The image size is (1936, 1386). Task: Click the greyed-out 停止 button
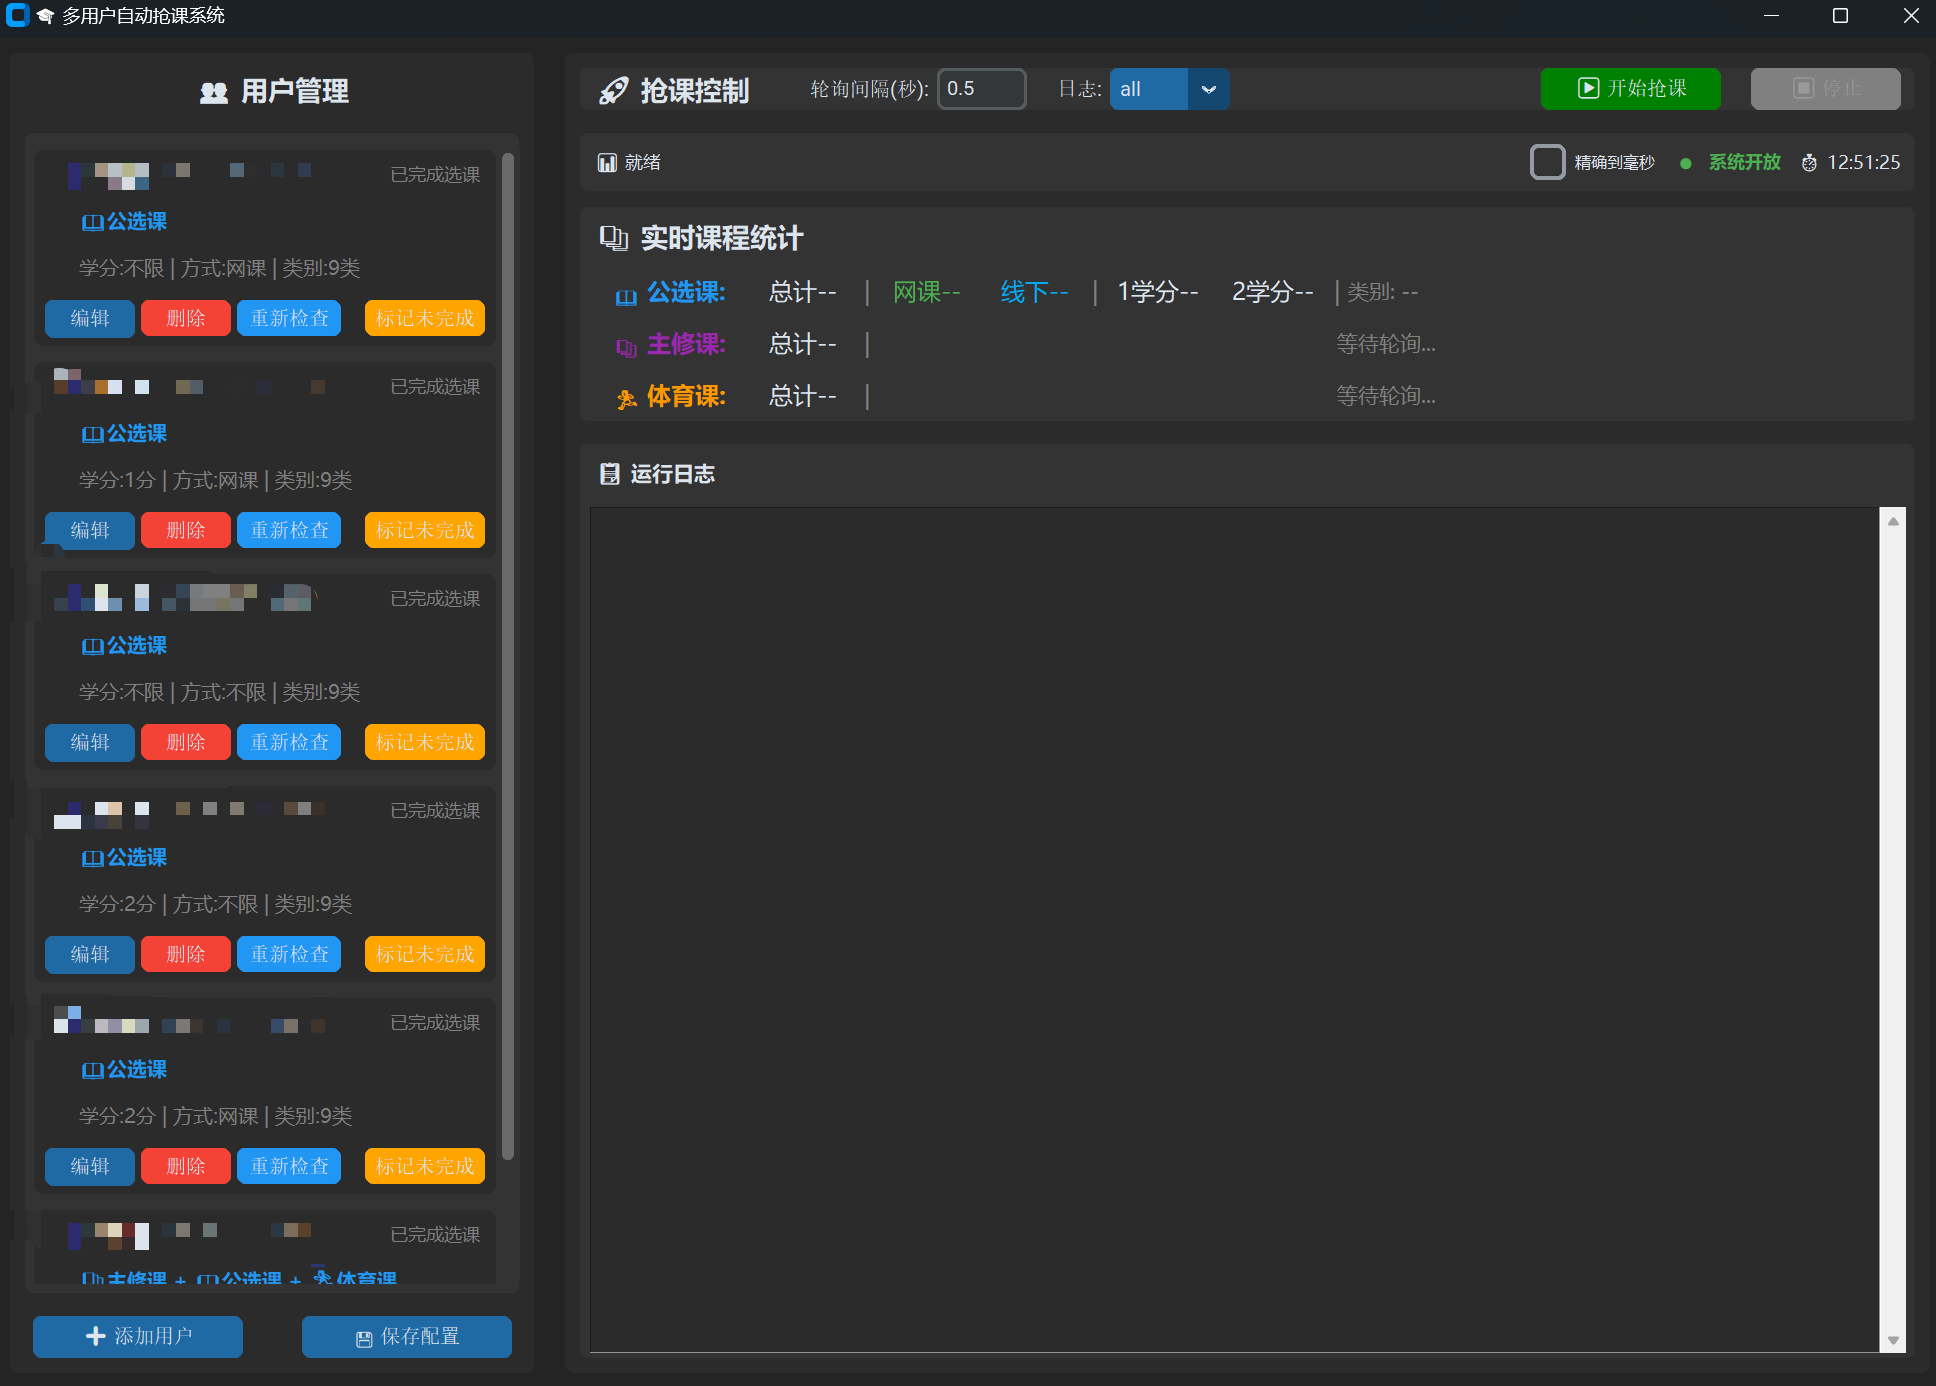click(1826, 89)
